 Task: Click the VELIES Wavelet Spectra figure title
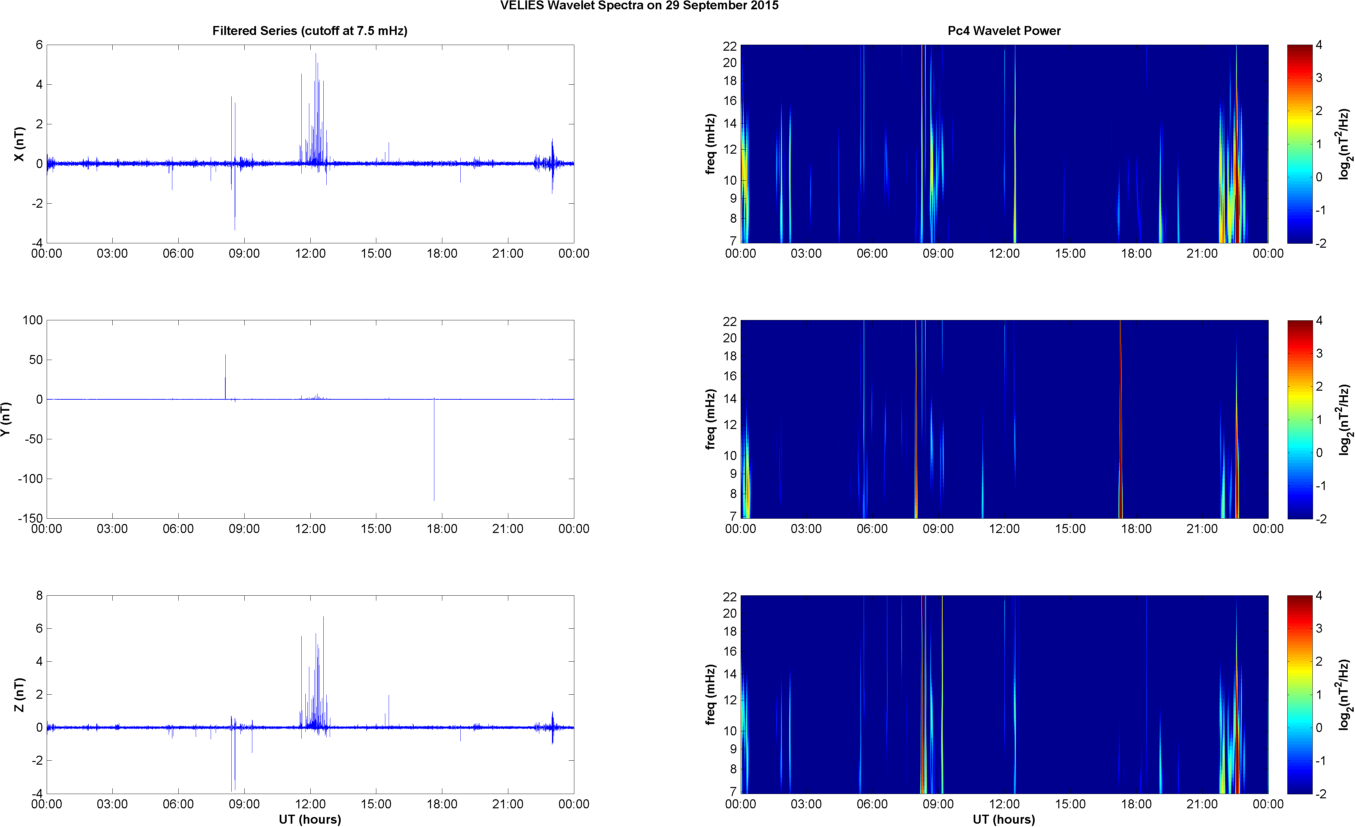(640, 6)
